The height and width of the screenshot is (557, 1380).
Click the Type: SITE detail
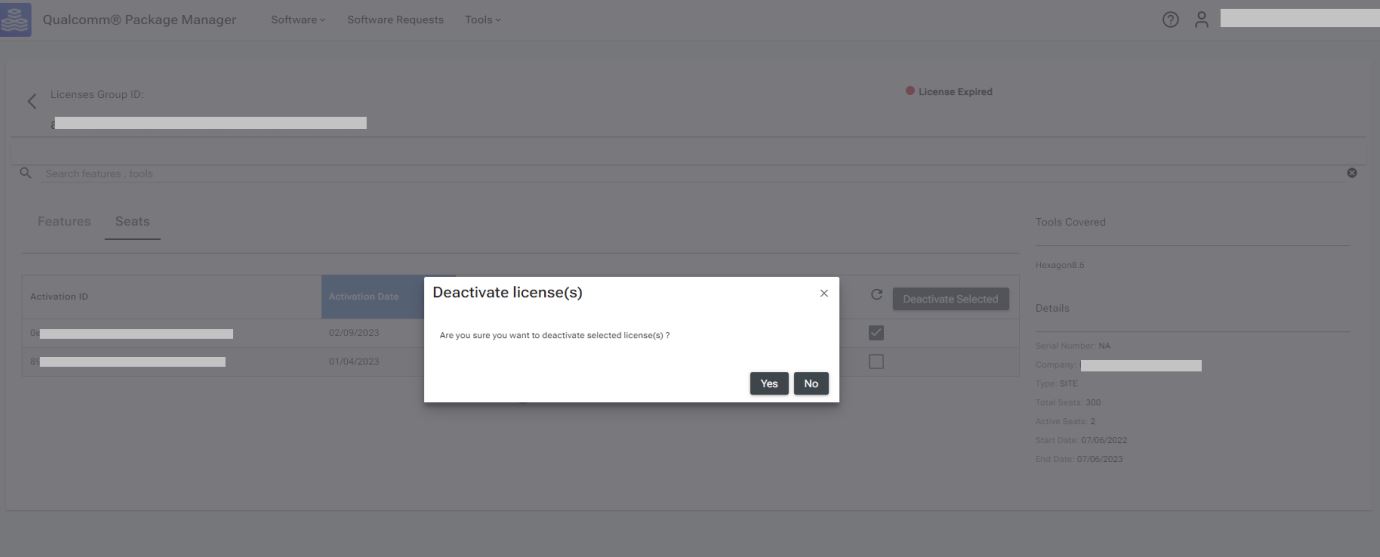[x=1058, y=384]
